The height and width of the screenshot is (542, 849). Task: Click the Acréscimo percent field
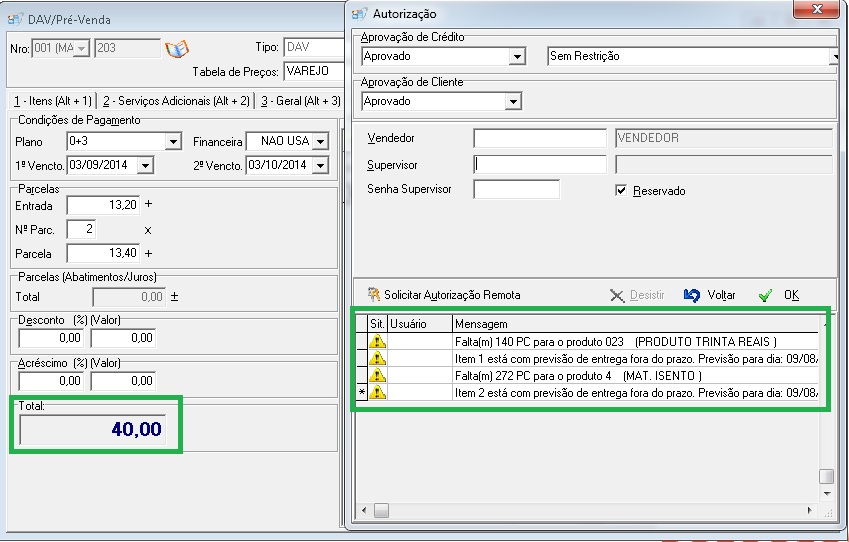pyautogui.click(x=51, y=381)
